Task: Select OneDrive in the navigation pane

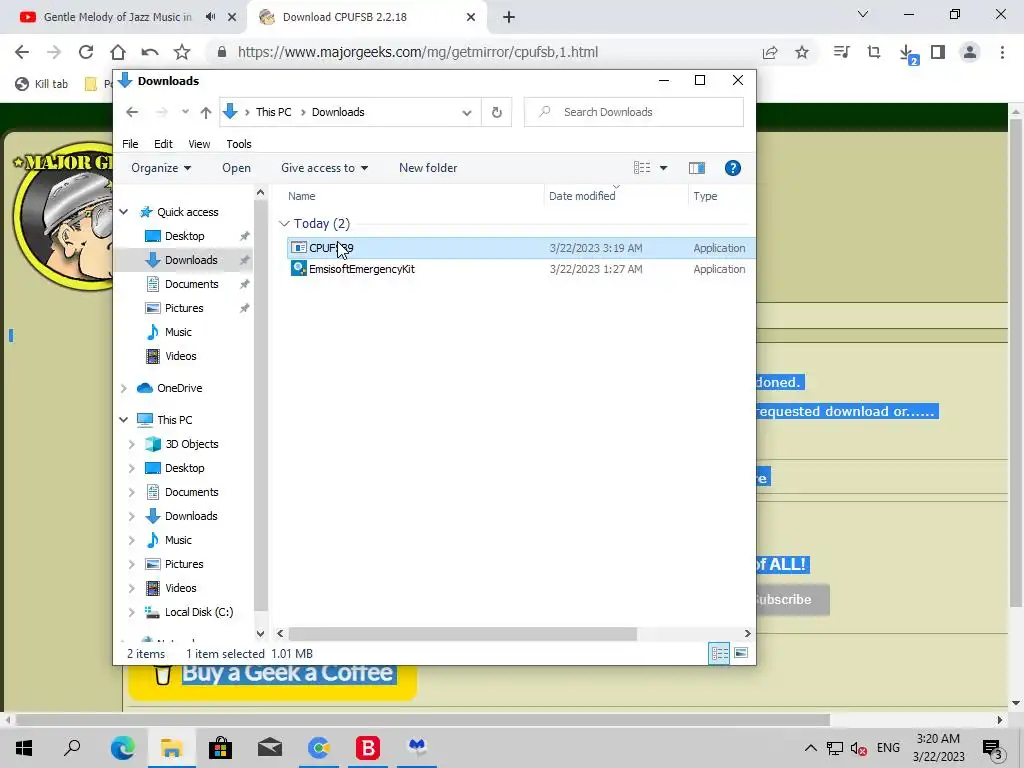Action: (180, 388)
